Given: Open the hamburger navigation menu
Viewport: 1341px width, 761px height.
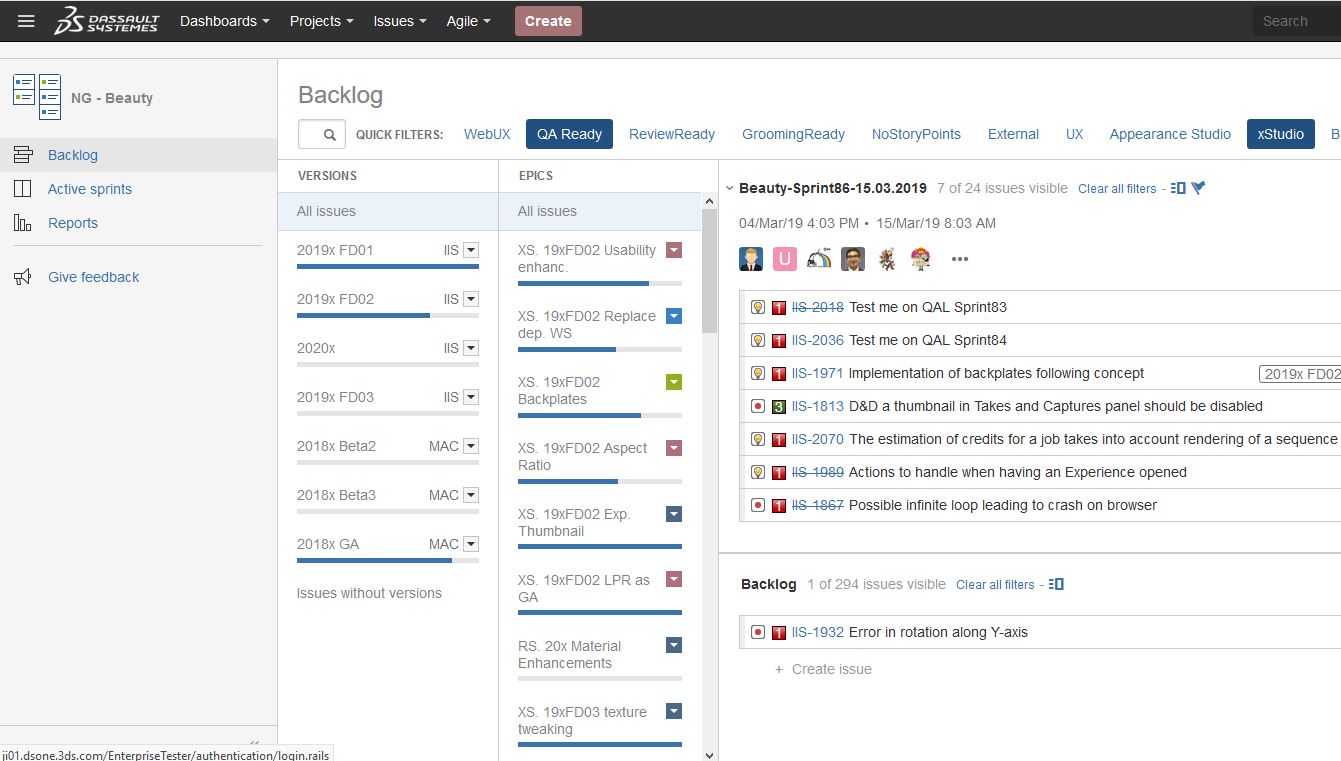Looking at the screenshot, I should (26, 20).
